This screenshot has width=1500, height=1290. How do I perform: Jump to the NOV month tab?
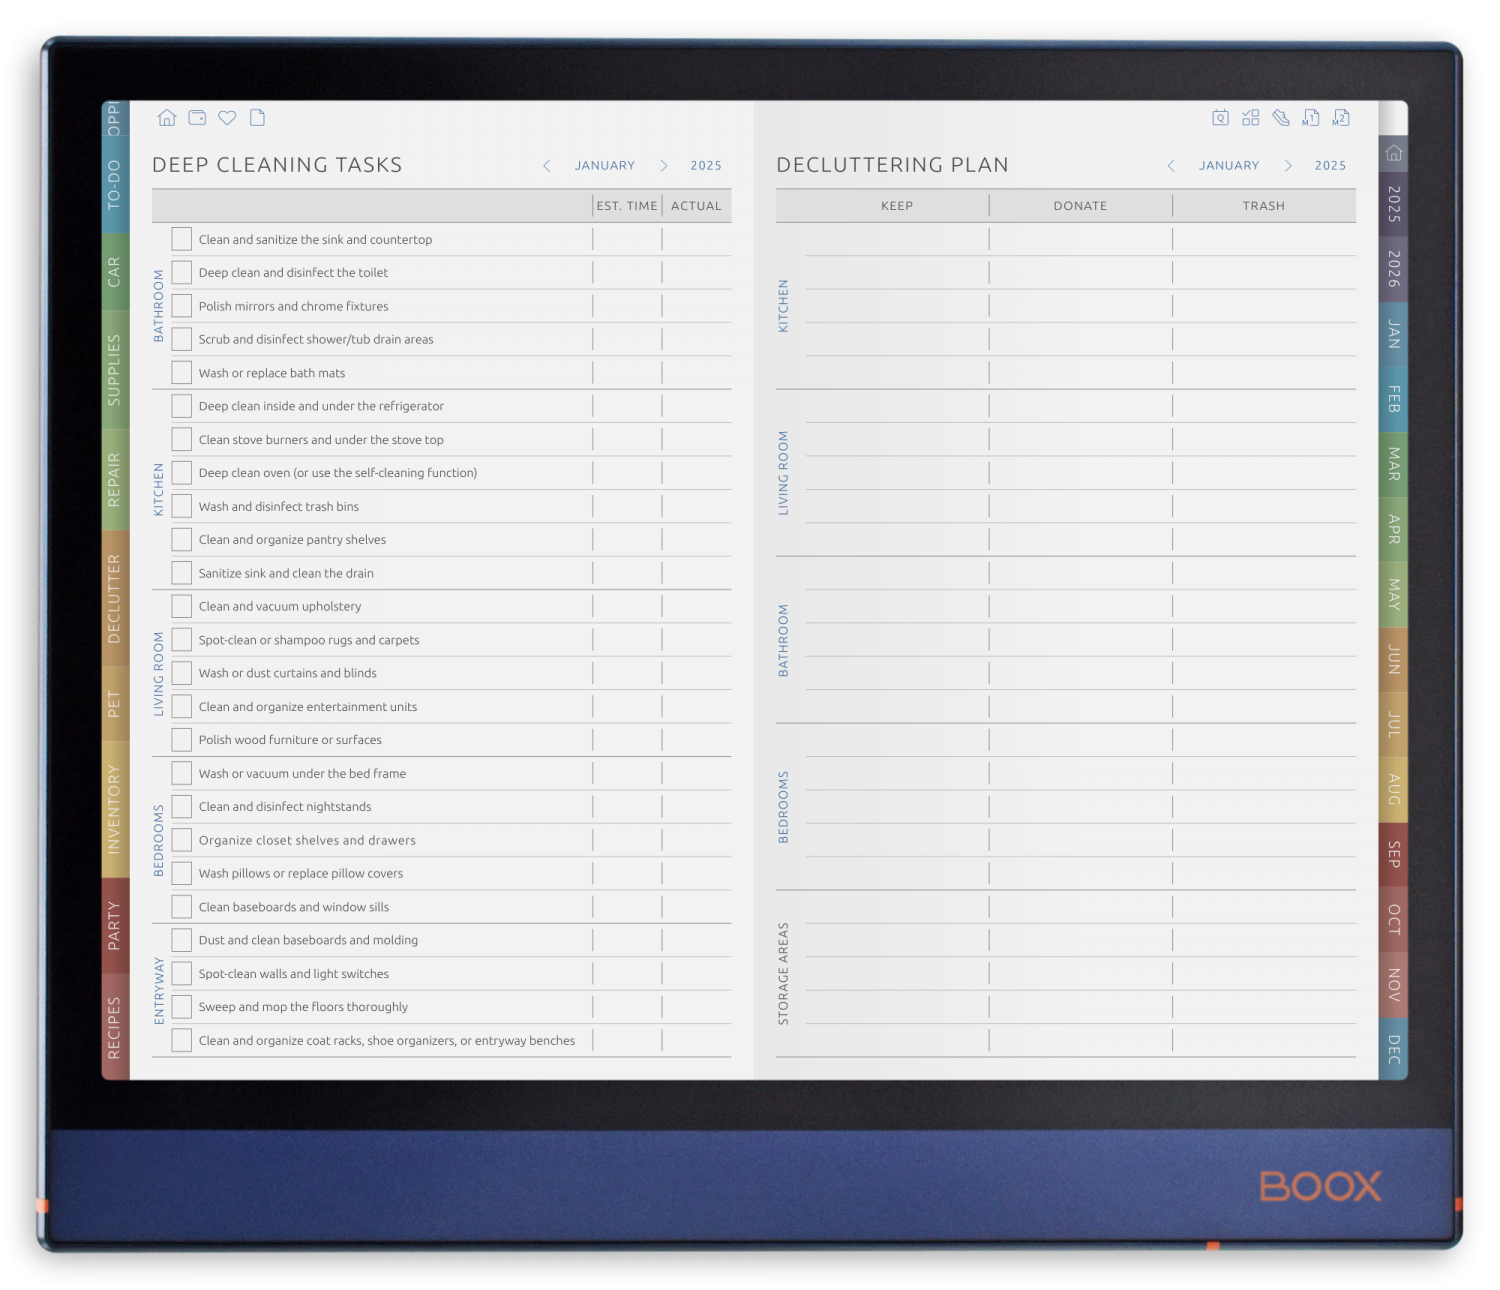(x=1393, y=985)
